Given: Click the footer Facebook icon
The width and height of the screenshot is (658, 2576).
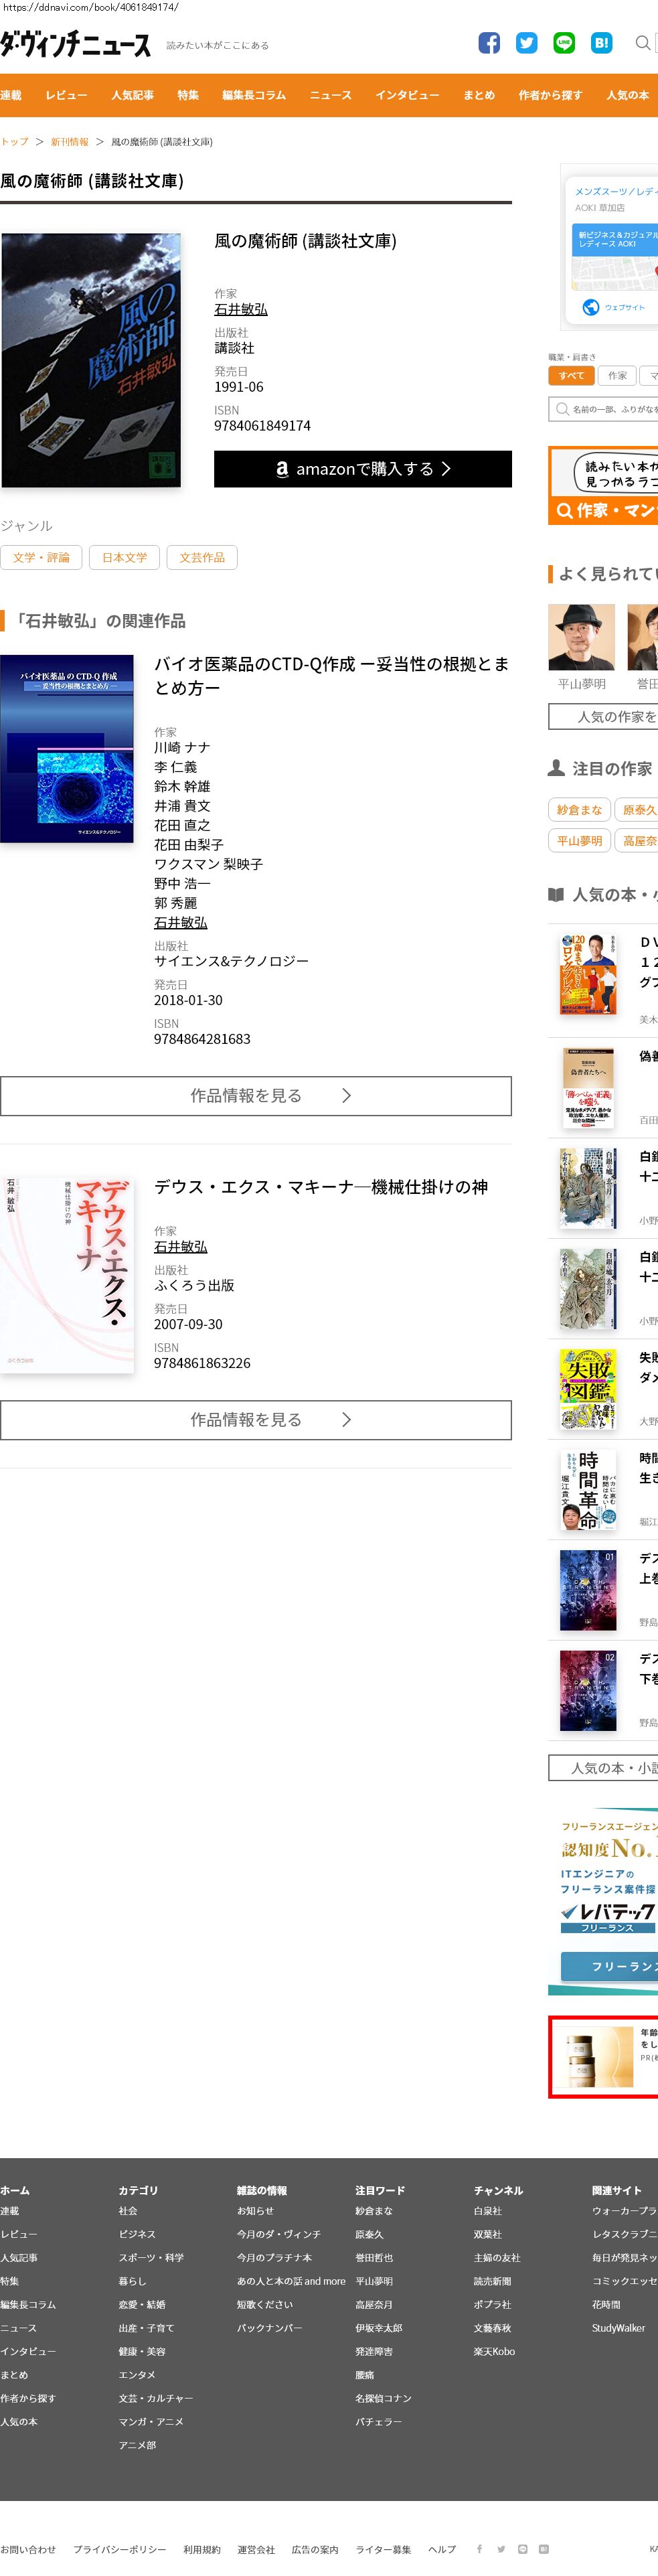Looking at the screenshot, I should tap(479, 2548).
